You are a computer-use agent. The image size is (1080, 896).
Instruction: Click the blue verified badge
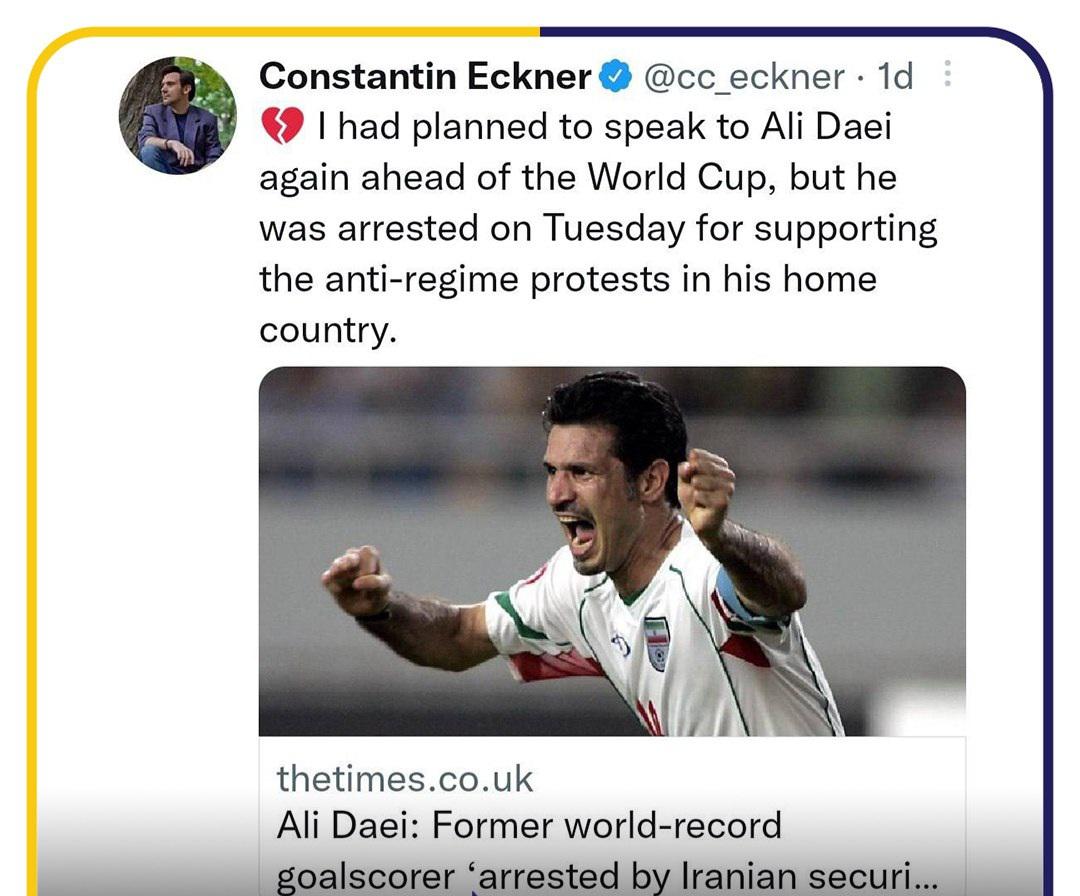tap(616, 76)
